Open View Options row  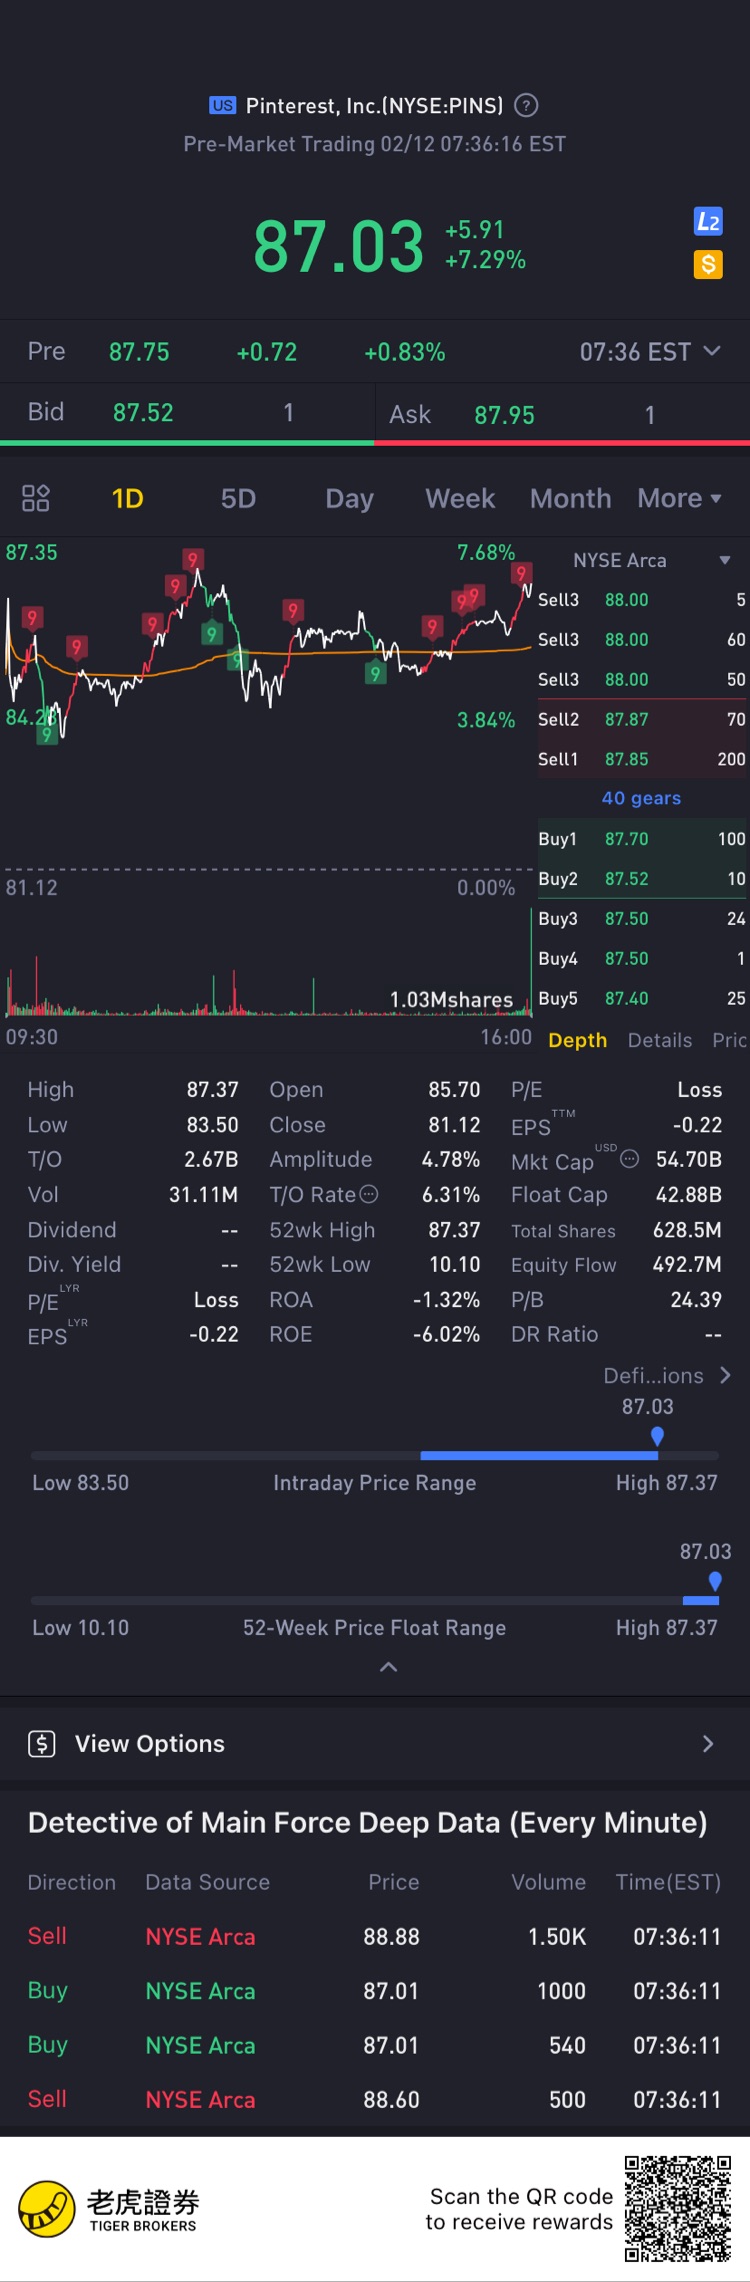375,1744
